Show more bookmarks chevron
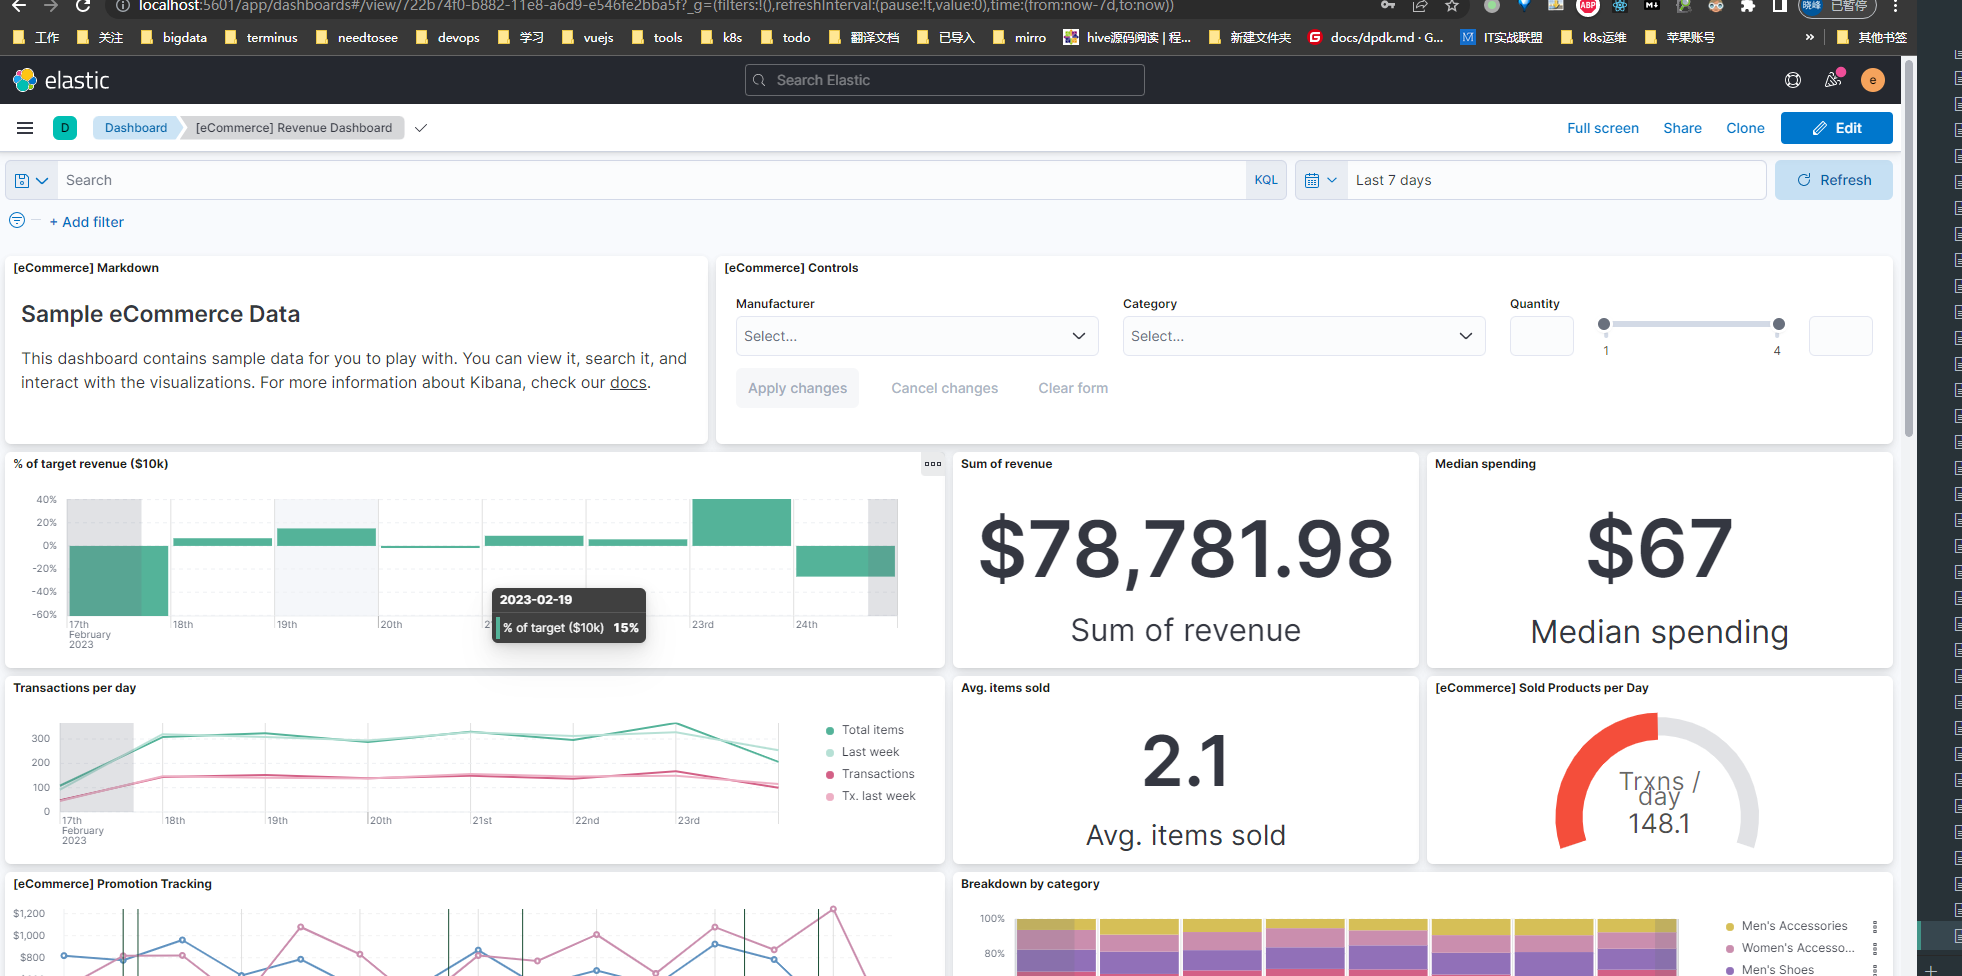This screenshot has height=976, width=1962. 1809,37
